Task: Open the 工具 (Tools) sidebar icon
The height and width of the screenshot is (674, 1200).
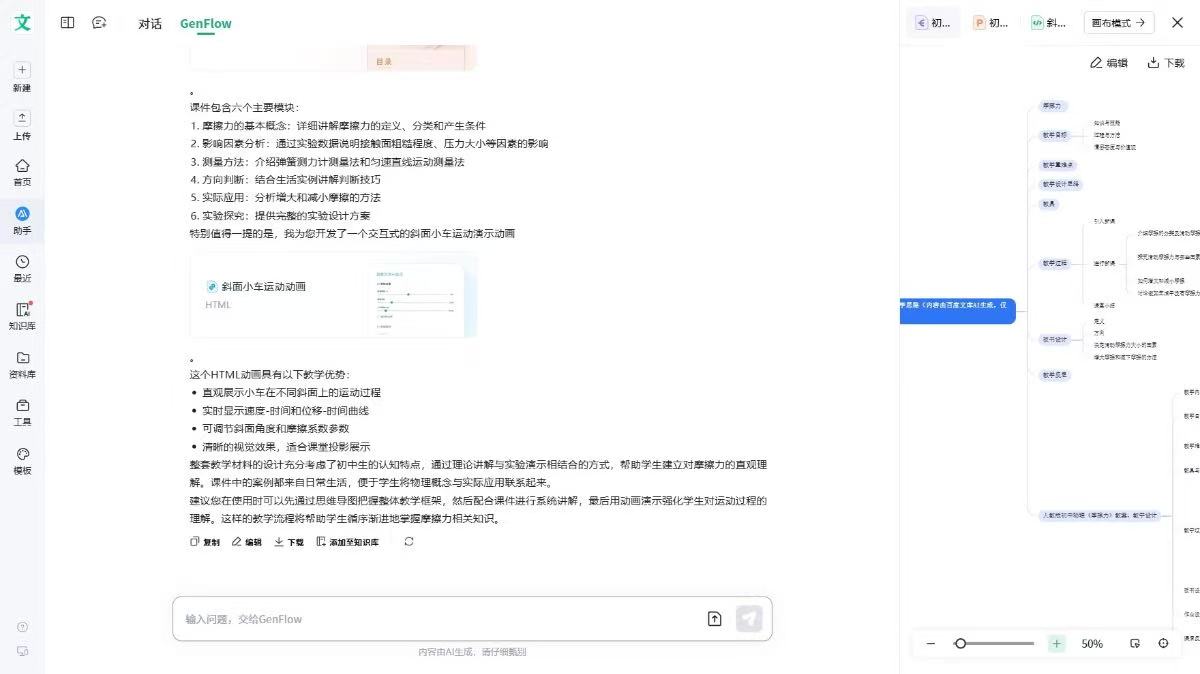Action: (x=22, y=408)
